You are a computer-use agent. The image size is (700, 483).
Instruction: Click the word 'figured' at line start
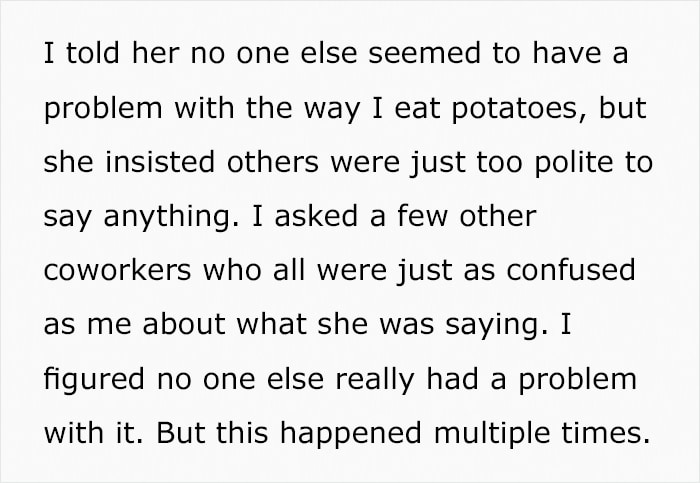94,379
